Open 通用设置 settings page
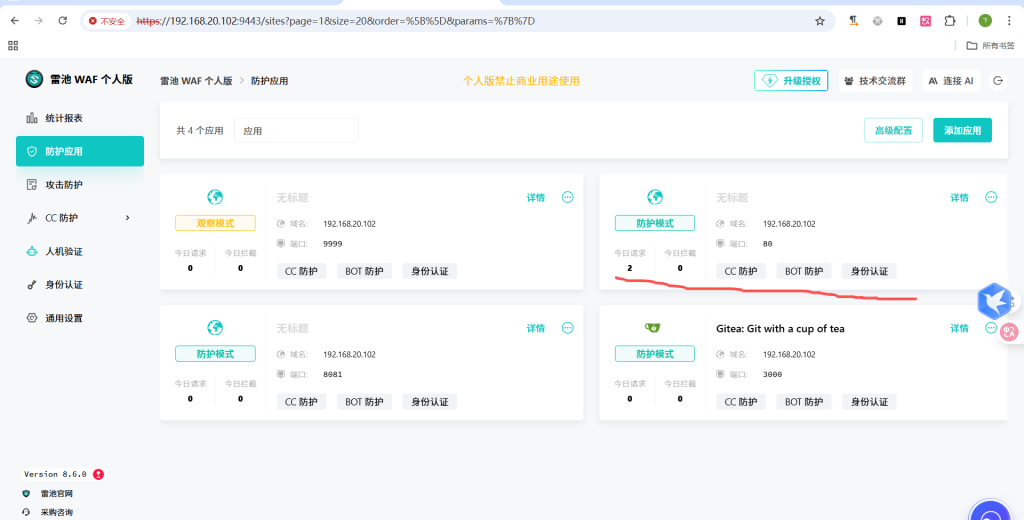 tap(63, 318)
